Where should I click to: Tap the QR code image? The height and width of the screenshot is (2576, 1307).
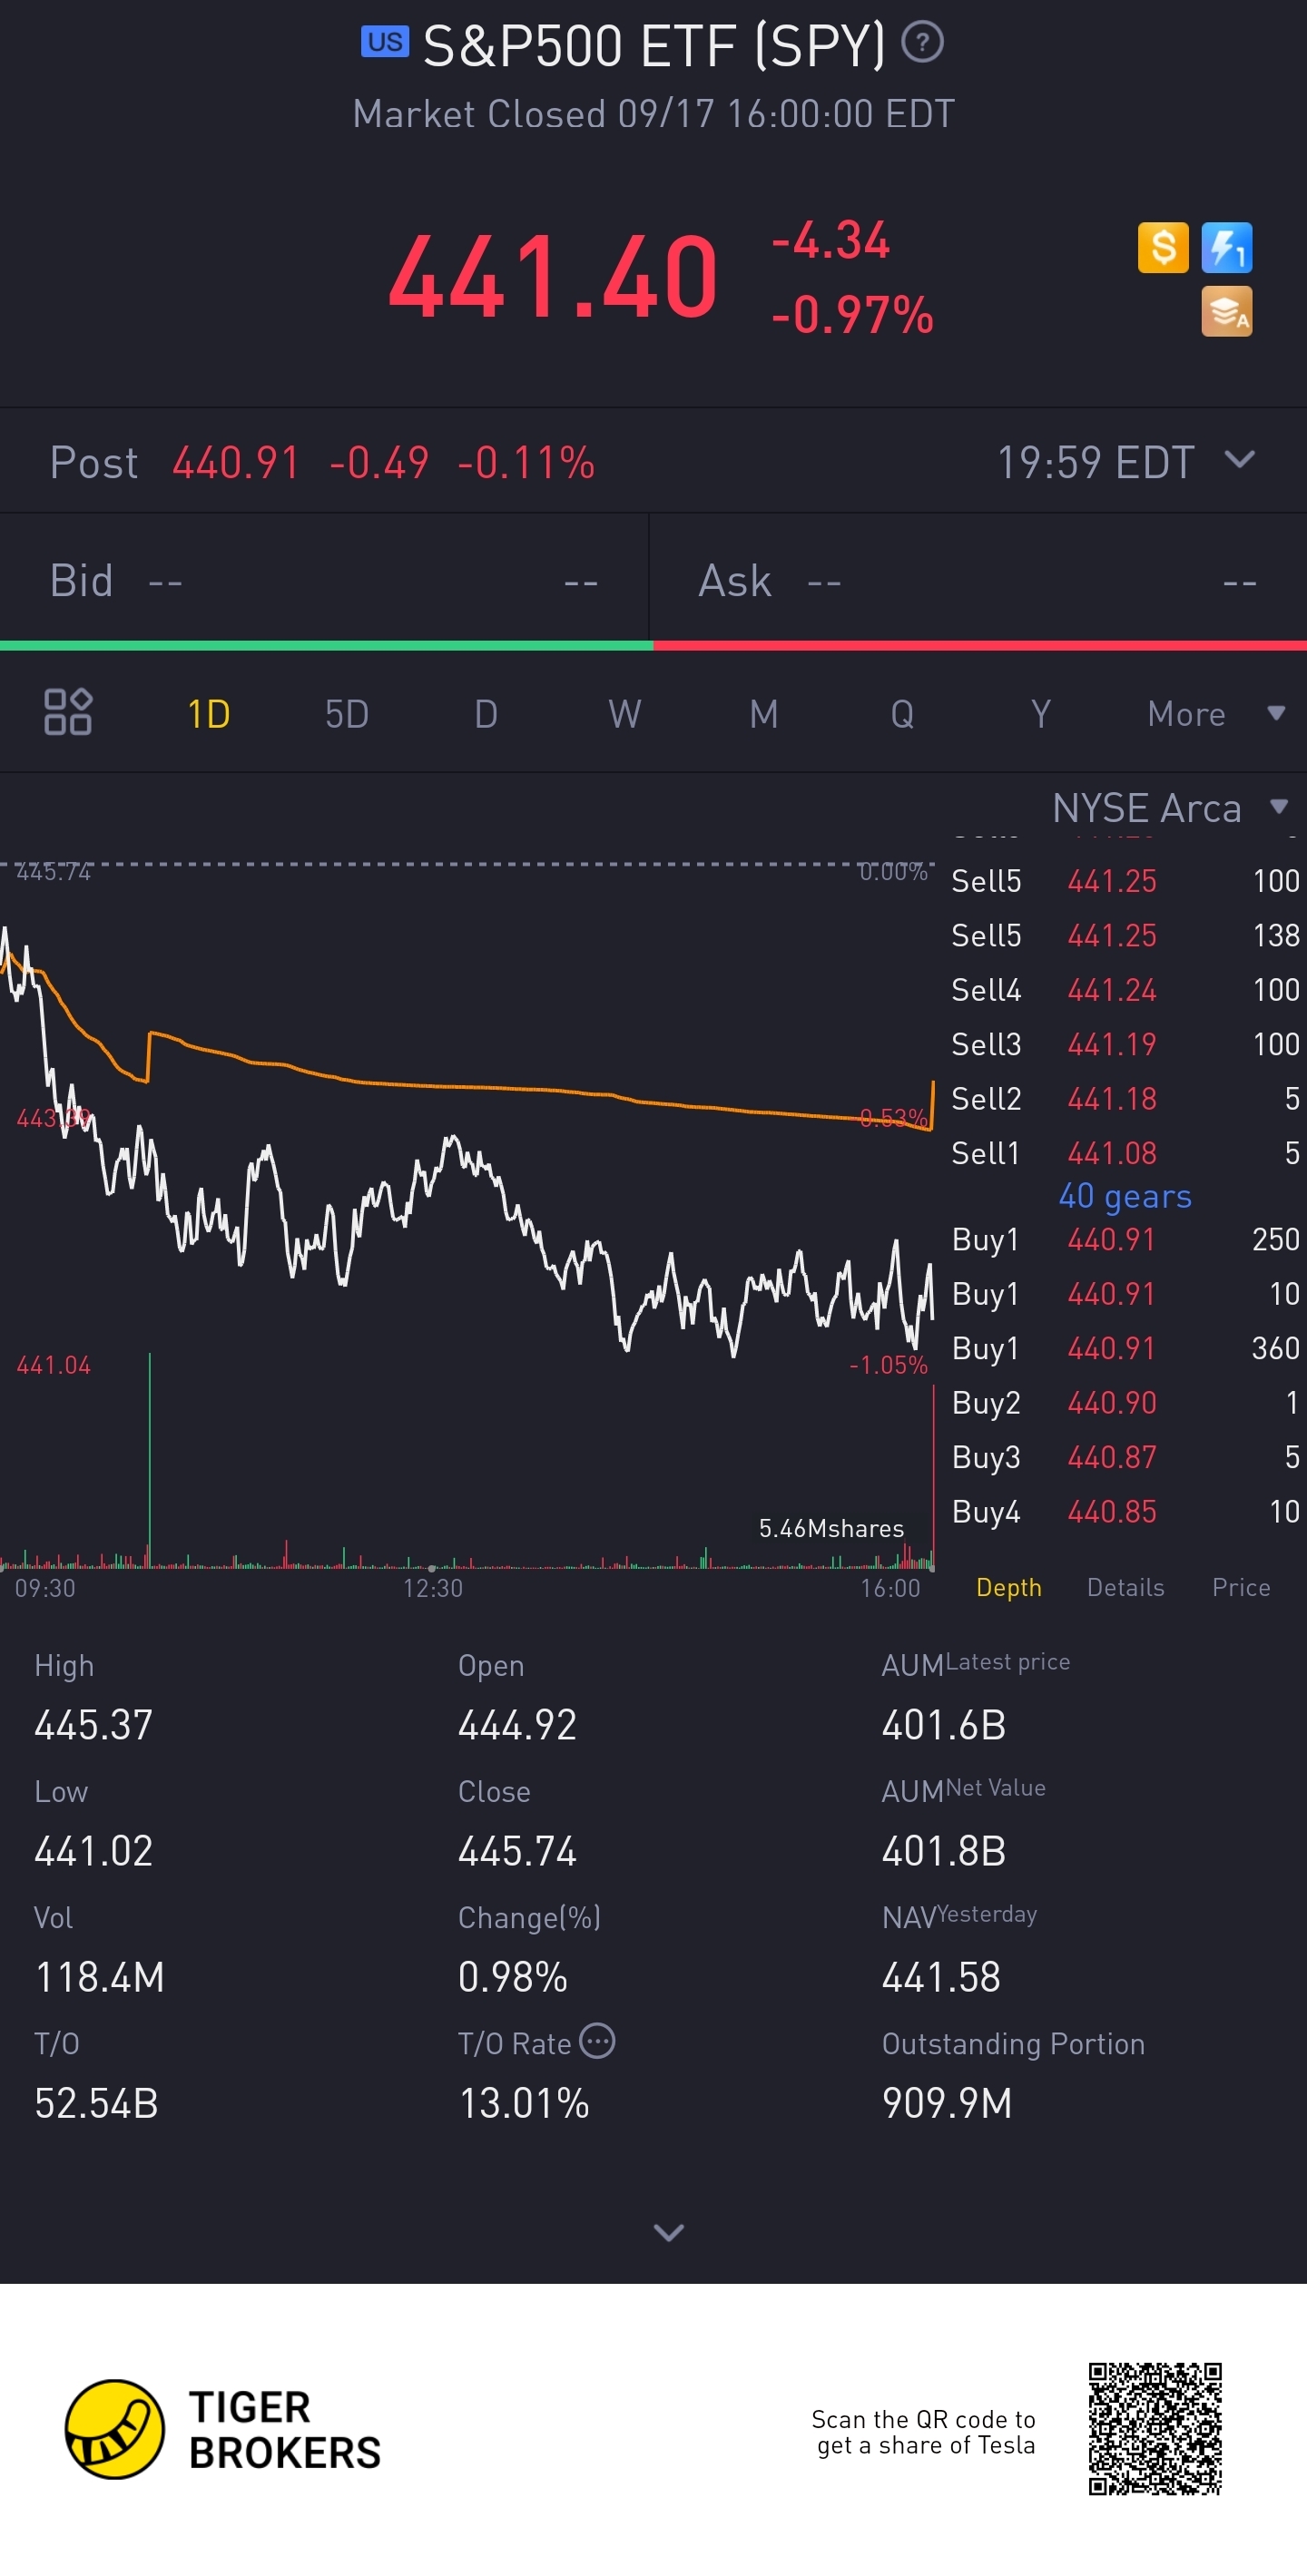click(1155, 2429)
